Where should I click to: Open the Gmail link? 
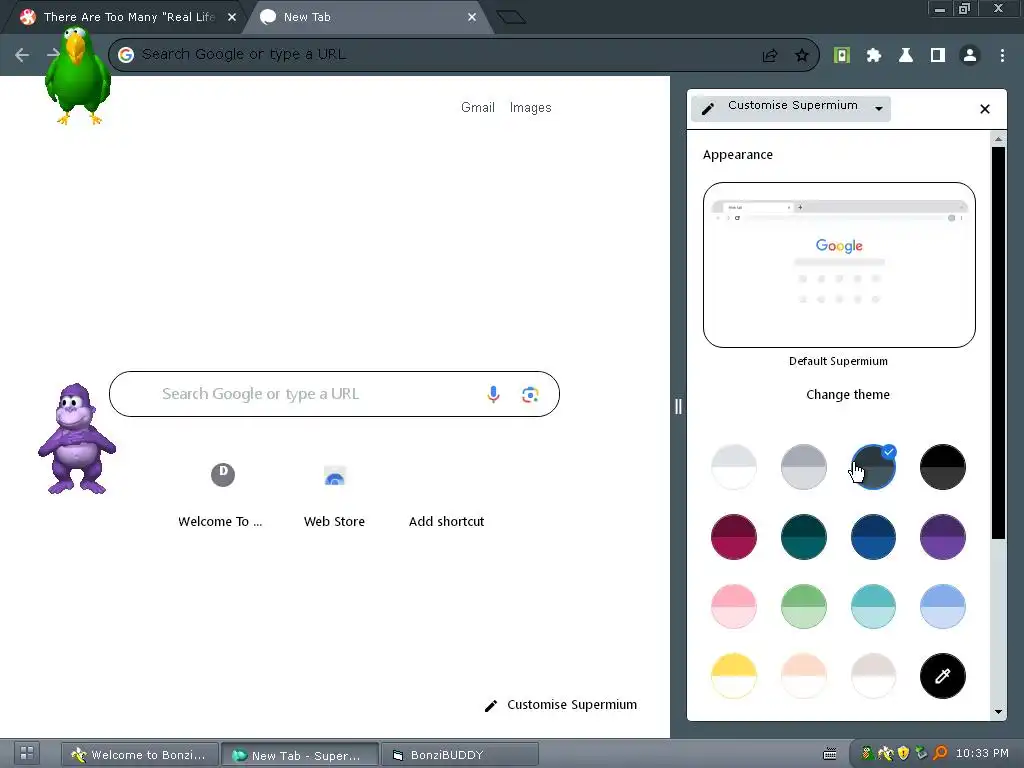point(478,108)
